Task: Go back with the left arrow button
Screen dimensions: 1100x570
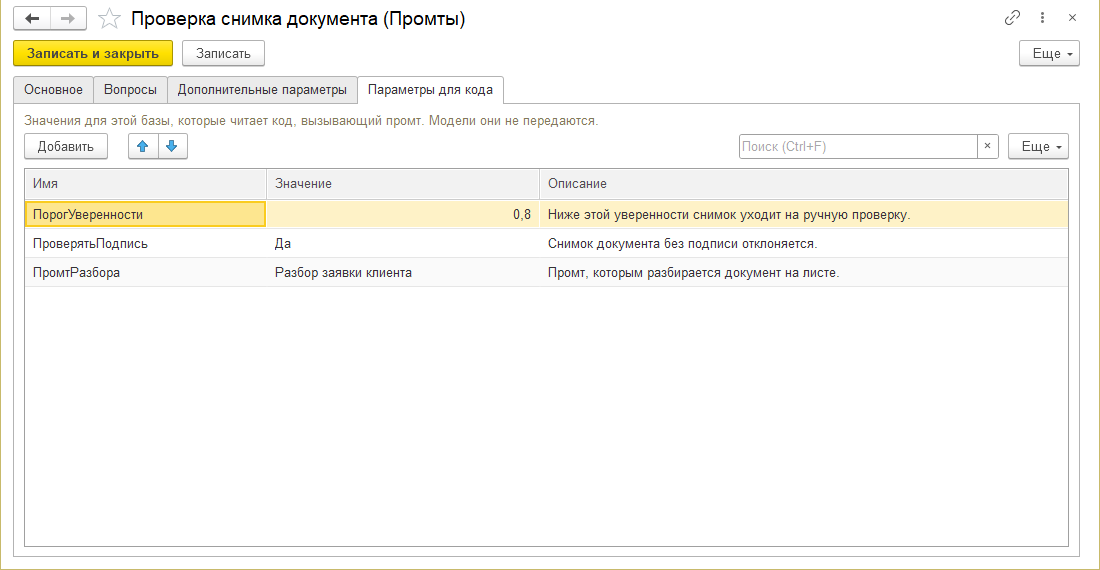Action: pyautogui.click(x=32, y=18)
